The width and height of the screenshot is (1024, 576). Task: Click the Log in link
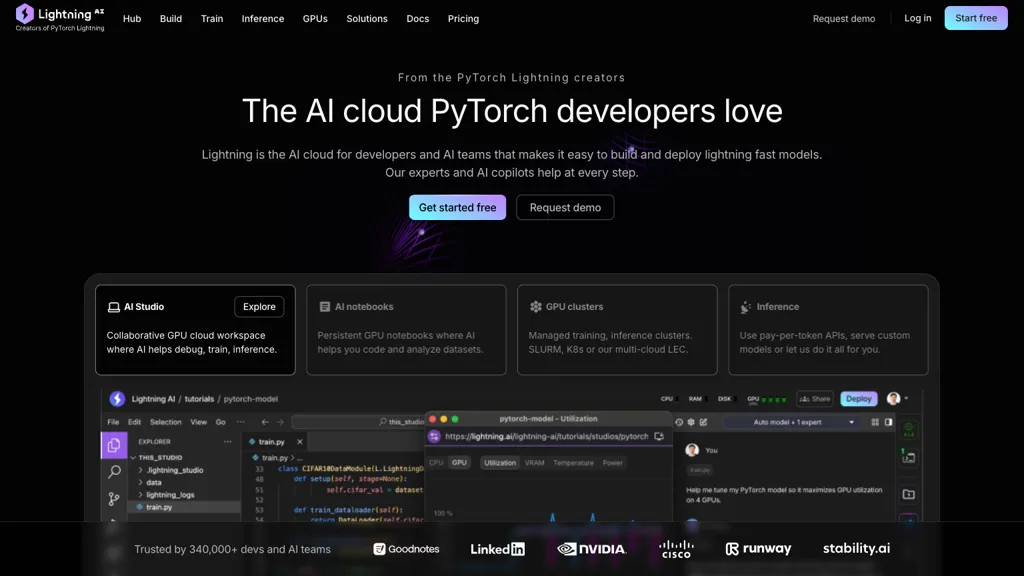[918, 18]
